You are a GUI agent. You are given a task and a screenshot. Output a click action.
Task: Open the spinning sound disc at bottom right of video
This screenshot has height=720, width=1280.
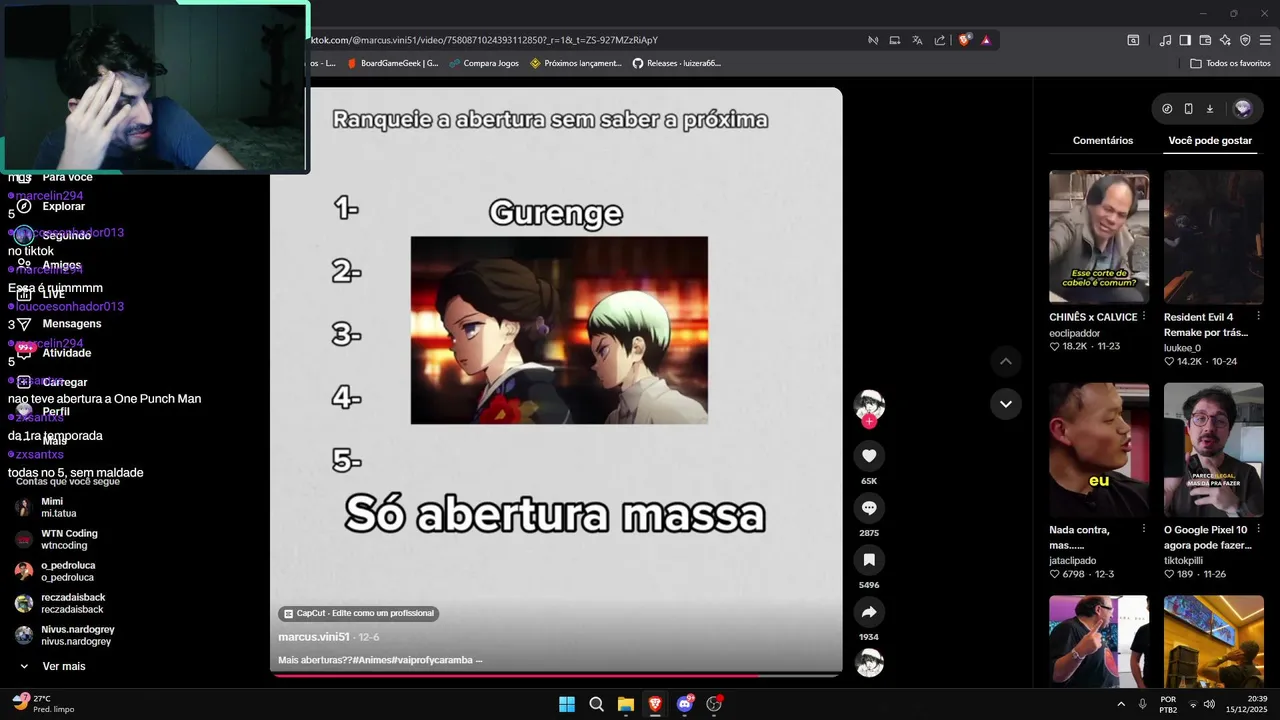(869, 663)
